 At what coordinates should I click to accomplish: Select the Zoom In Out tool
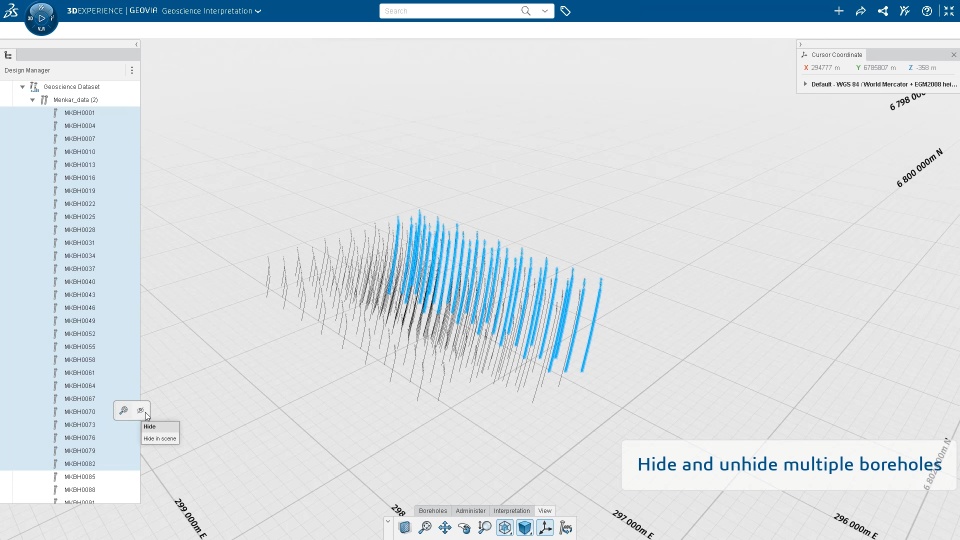pyautogui.click(x=484, y=527)
